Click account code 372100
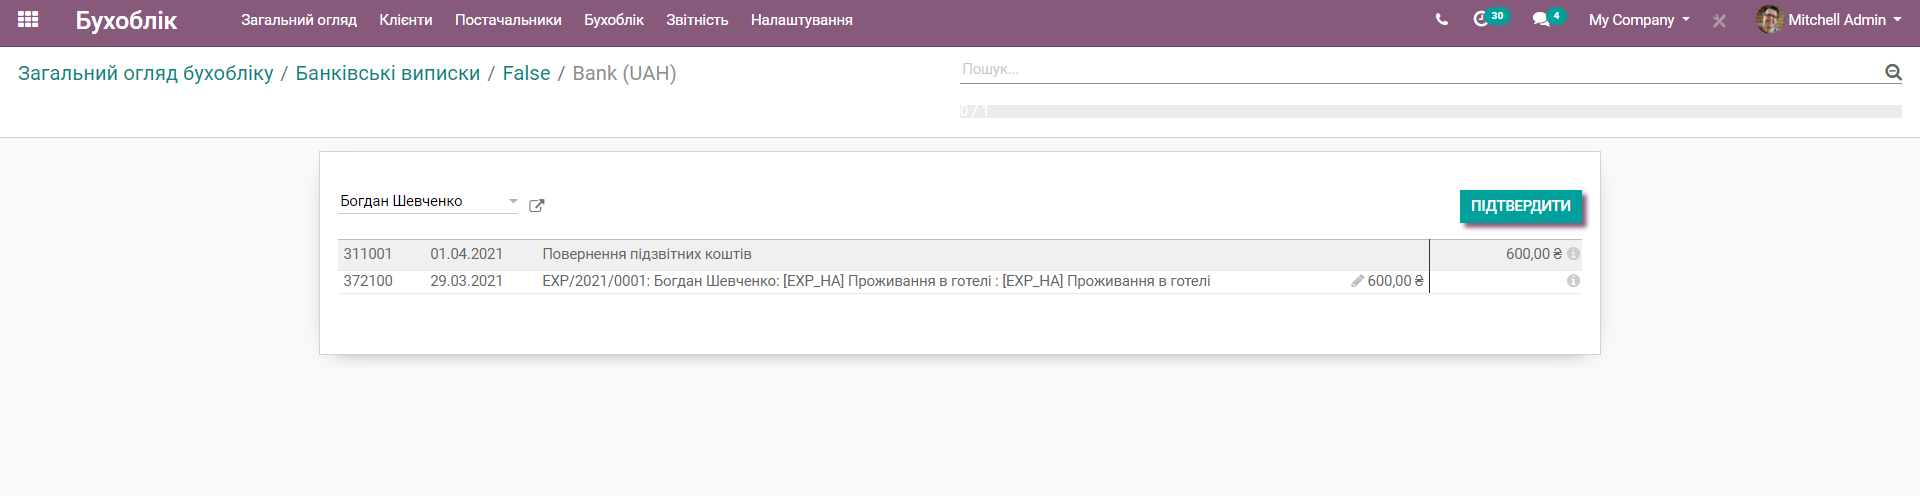 [x=368, y=281]
